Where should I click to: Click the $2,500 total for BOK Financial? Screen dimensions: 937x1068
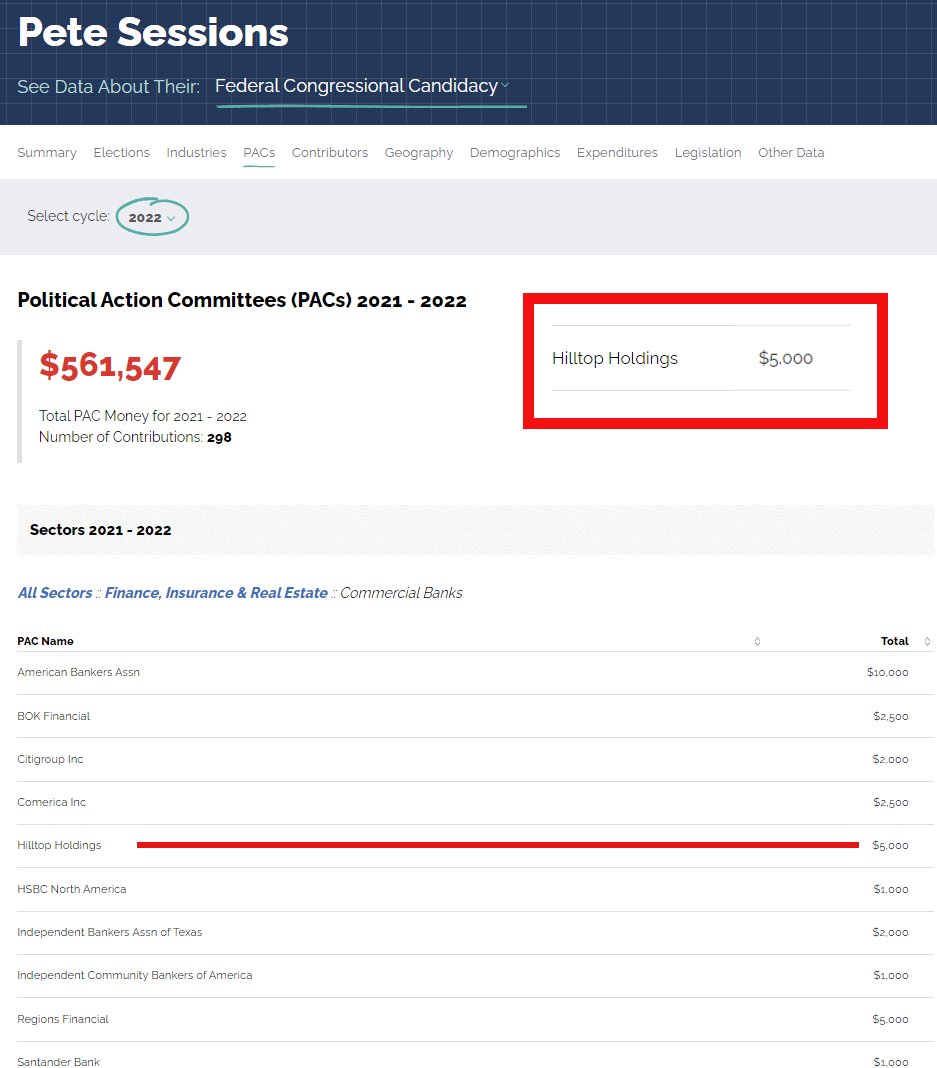coord(891,717)
